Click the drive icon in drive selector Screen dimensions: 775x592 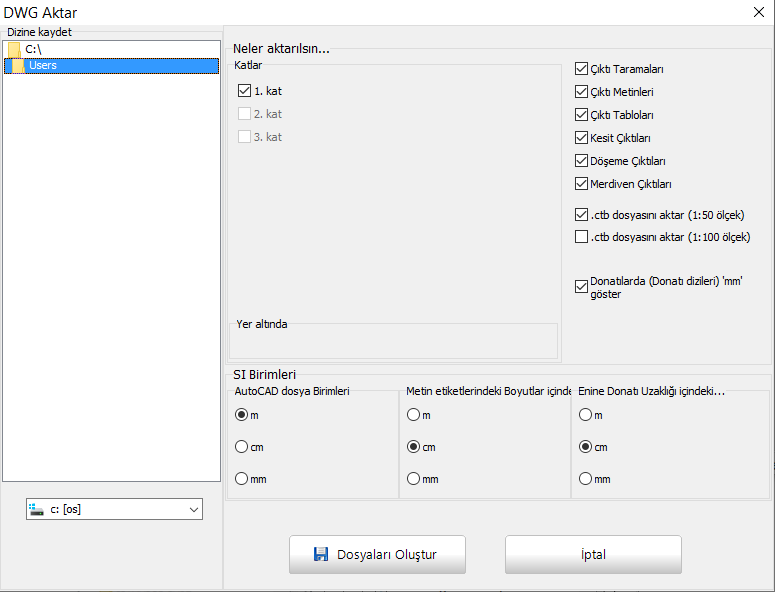tap(37, 509)
